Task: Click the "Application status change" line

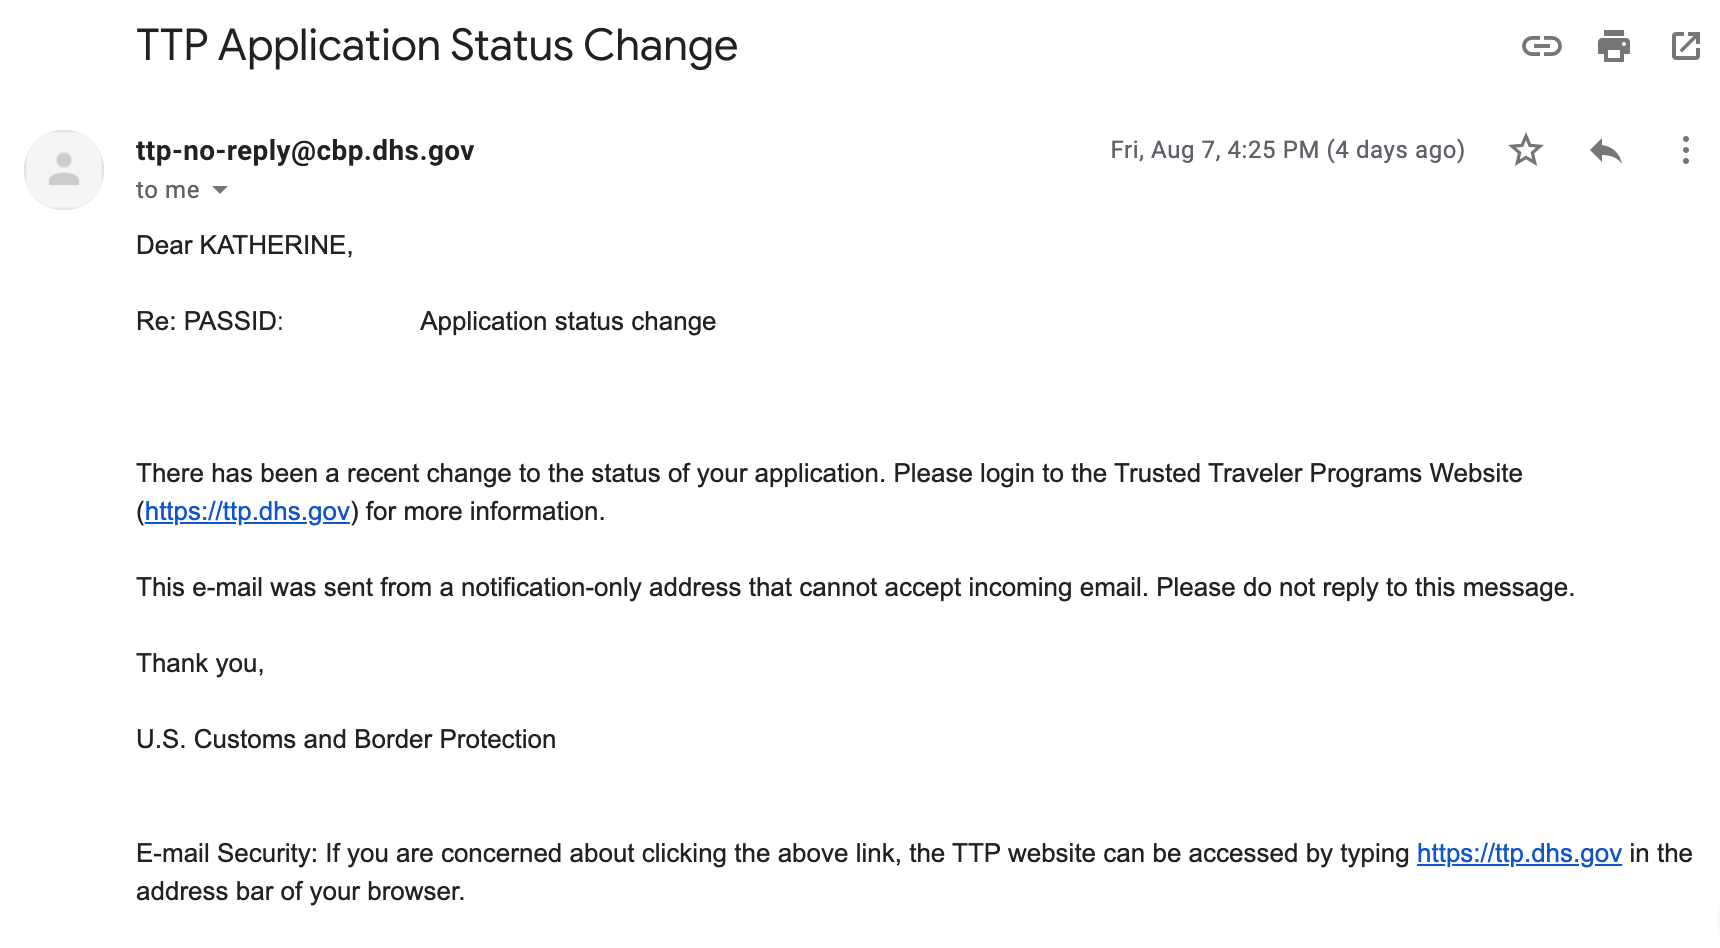Action: click(568, 321)
